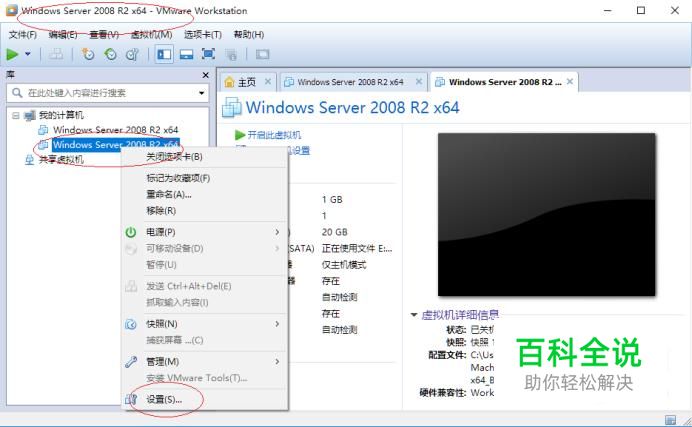Collapse the 虚拟机详细信息 section
692x427 pixels.
coord(414,315)
